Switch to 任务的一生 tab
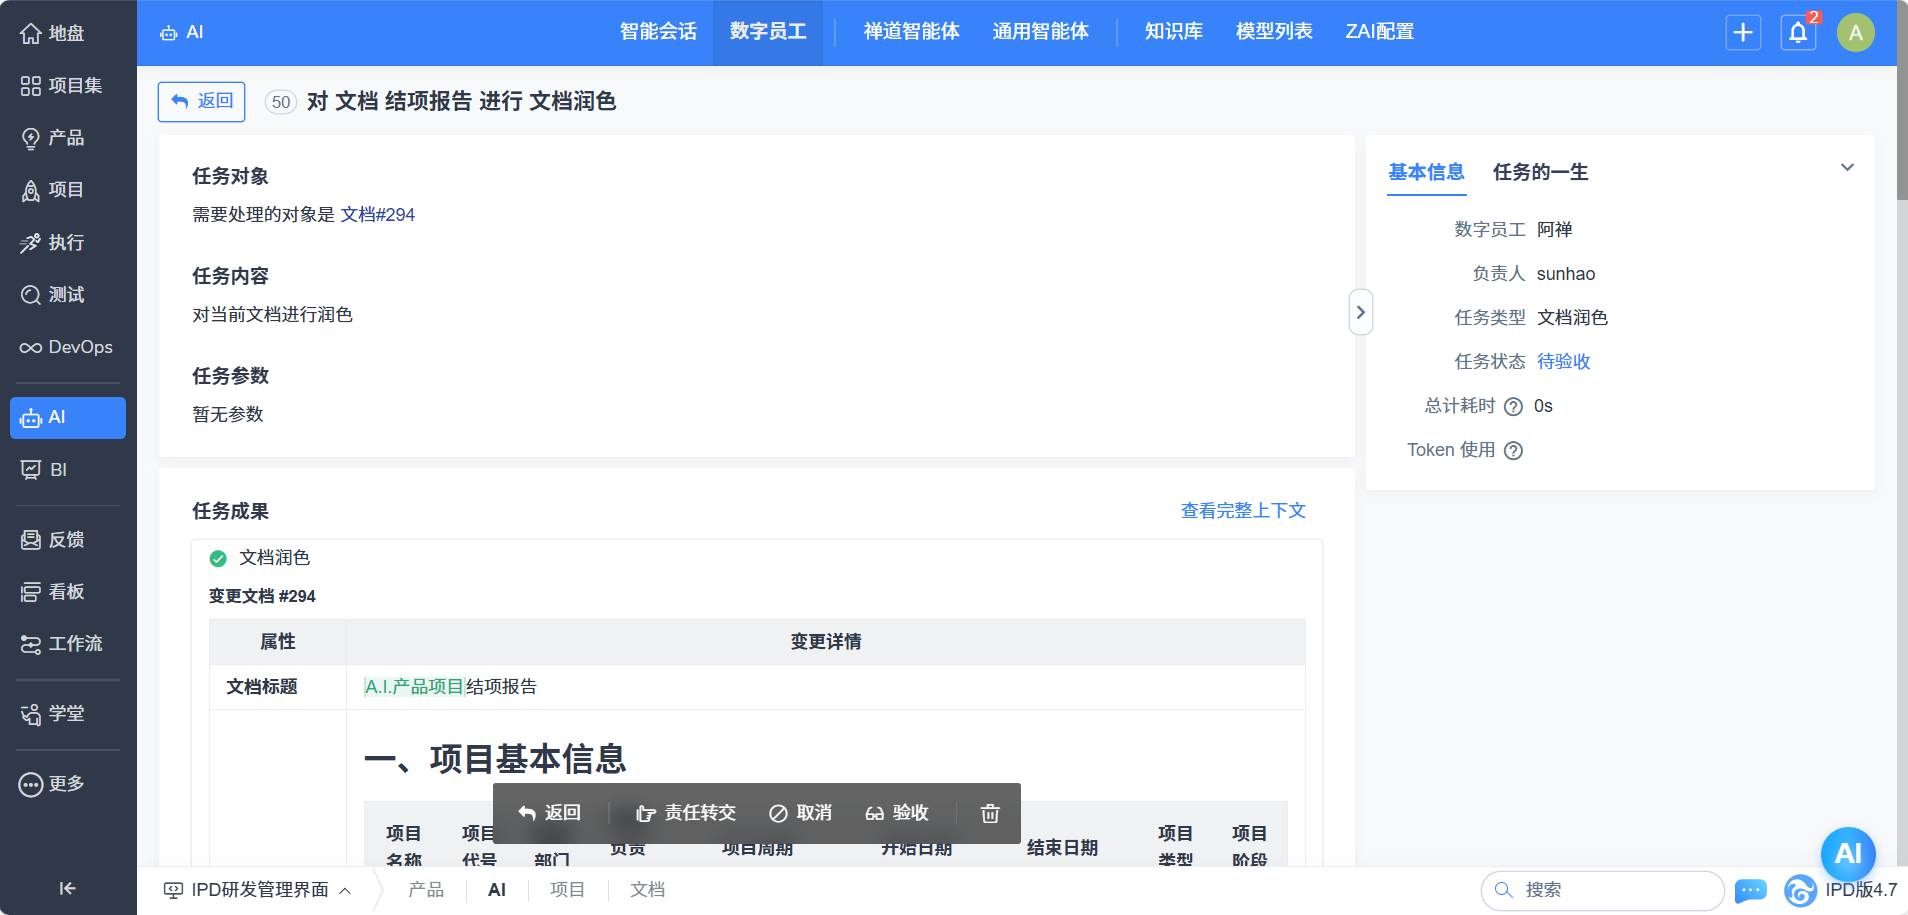 pos(1540,172)
